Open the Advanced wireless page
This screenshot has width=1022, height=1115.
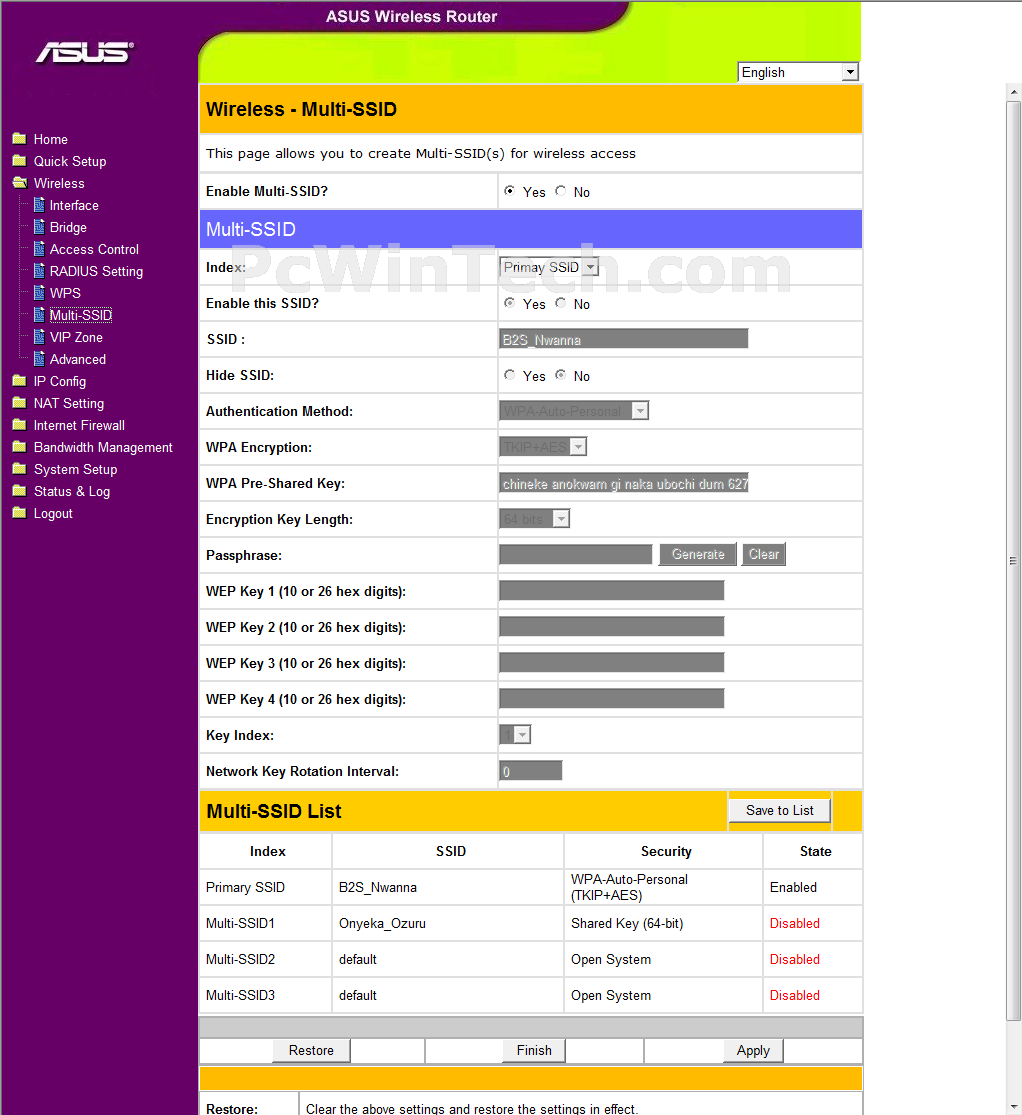[x=78, y=360]
